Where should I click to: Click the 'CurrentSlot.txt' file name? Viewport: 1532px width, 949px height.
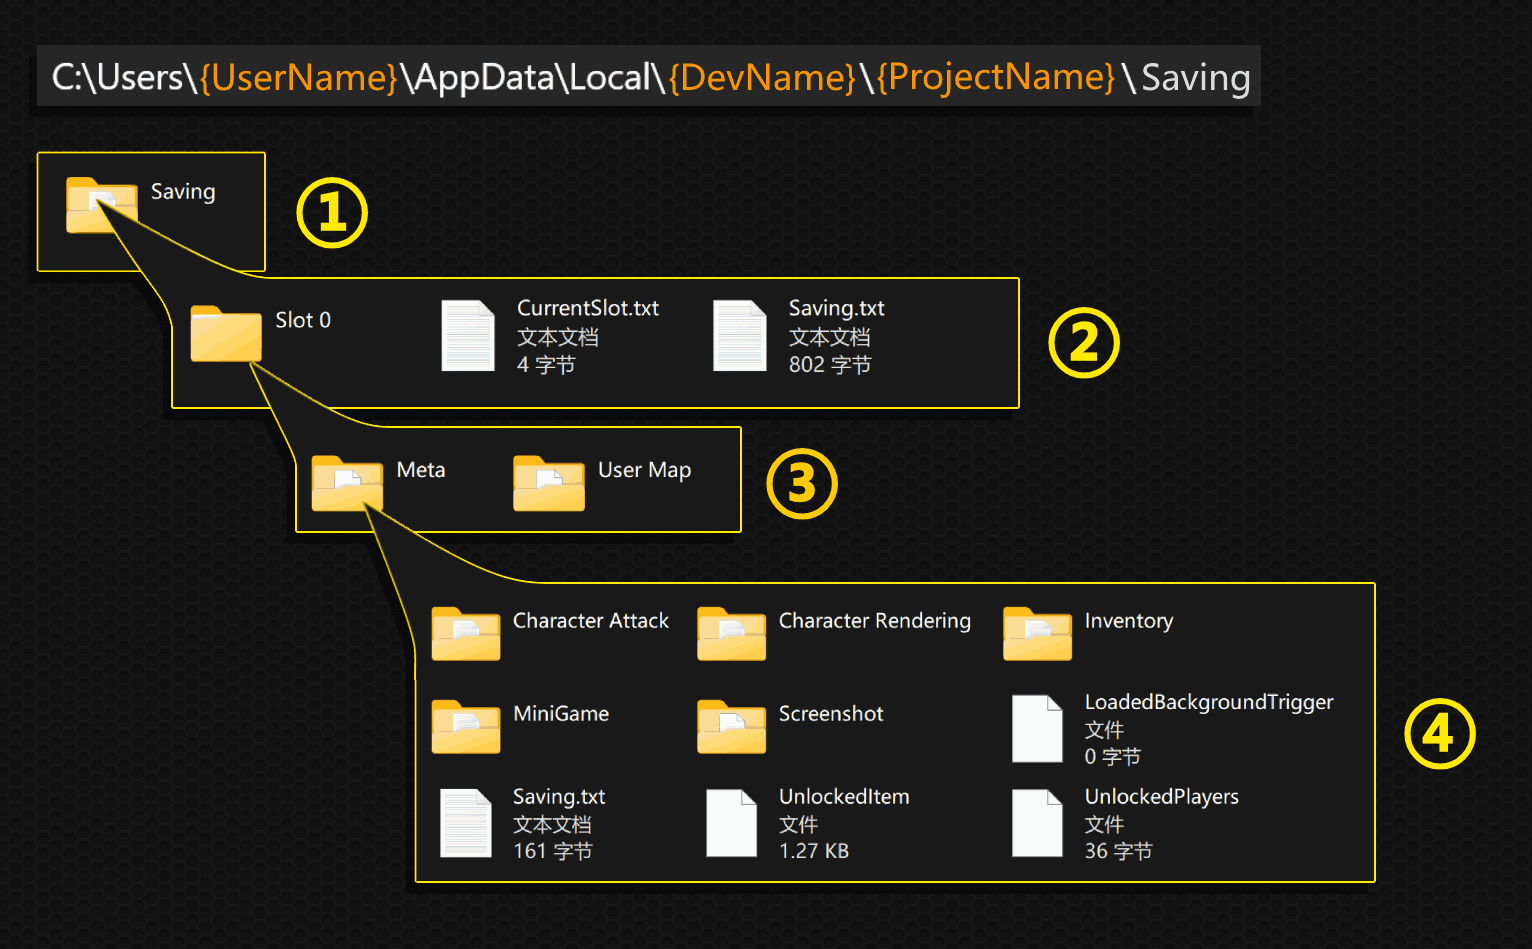point(588,308)
